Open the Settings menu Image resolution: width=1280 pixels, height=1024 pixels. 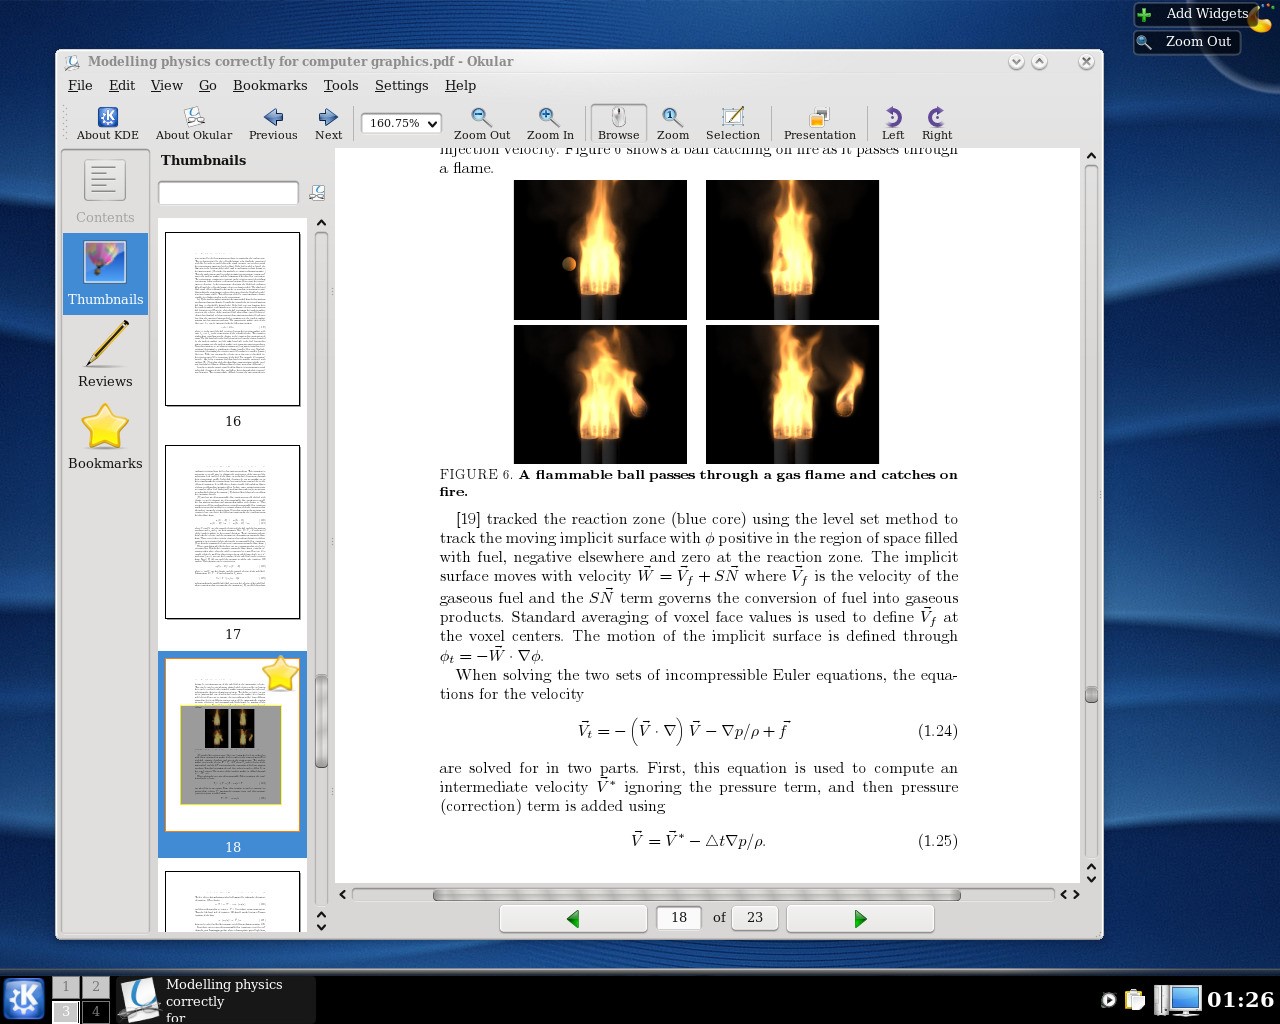click(401, 86)
